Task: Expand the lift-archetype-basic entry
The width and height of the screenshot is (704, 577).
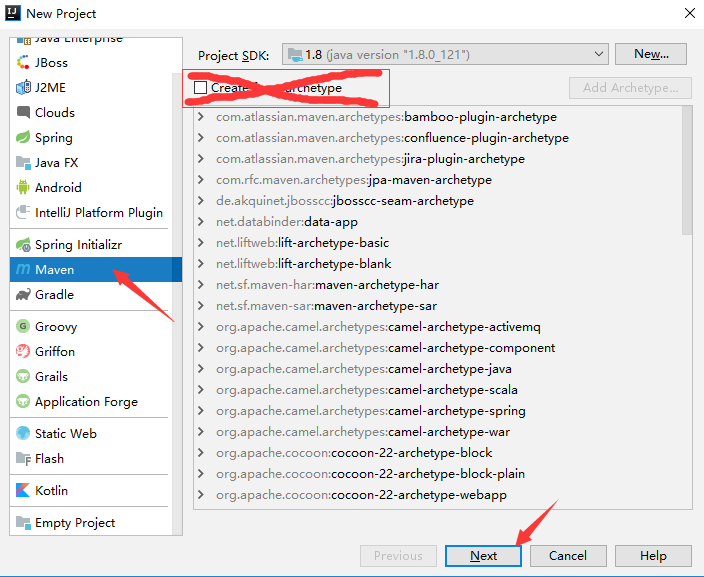Action: (201, 242)
